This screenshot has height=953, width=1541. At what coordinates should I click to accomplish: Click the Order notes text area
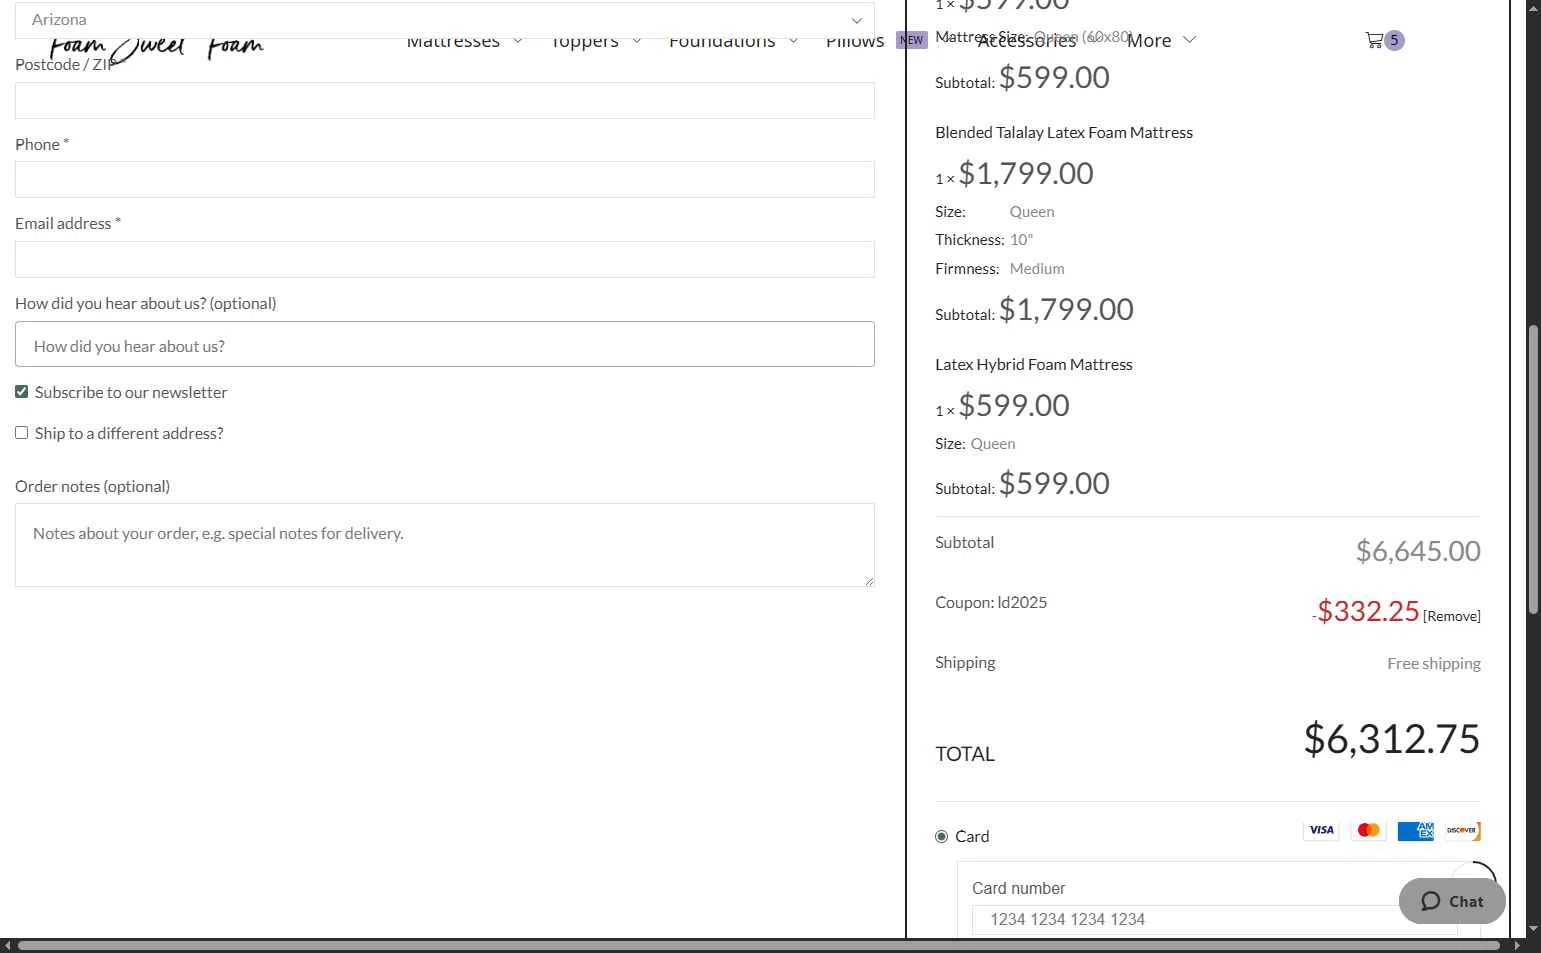[445, 545]
